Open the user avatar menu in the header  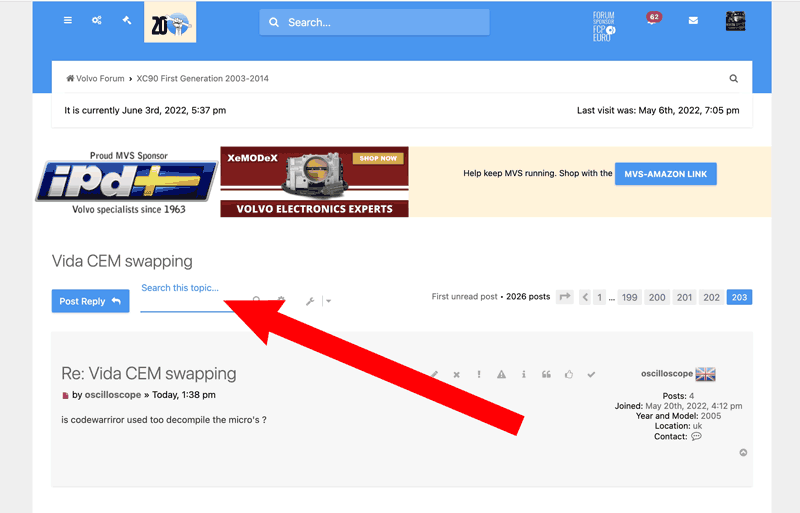pos(735,21)
